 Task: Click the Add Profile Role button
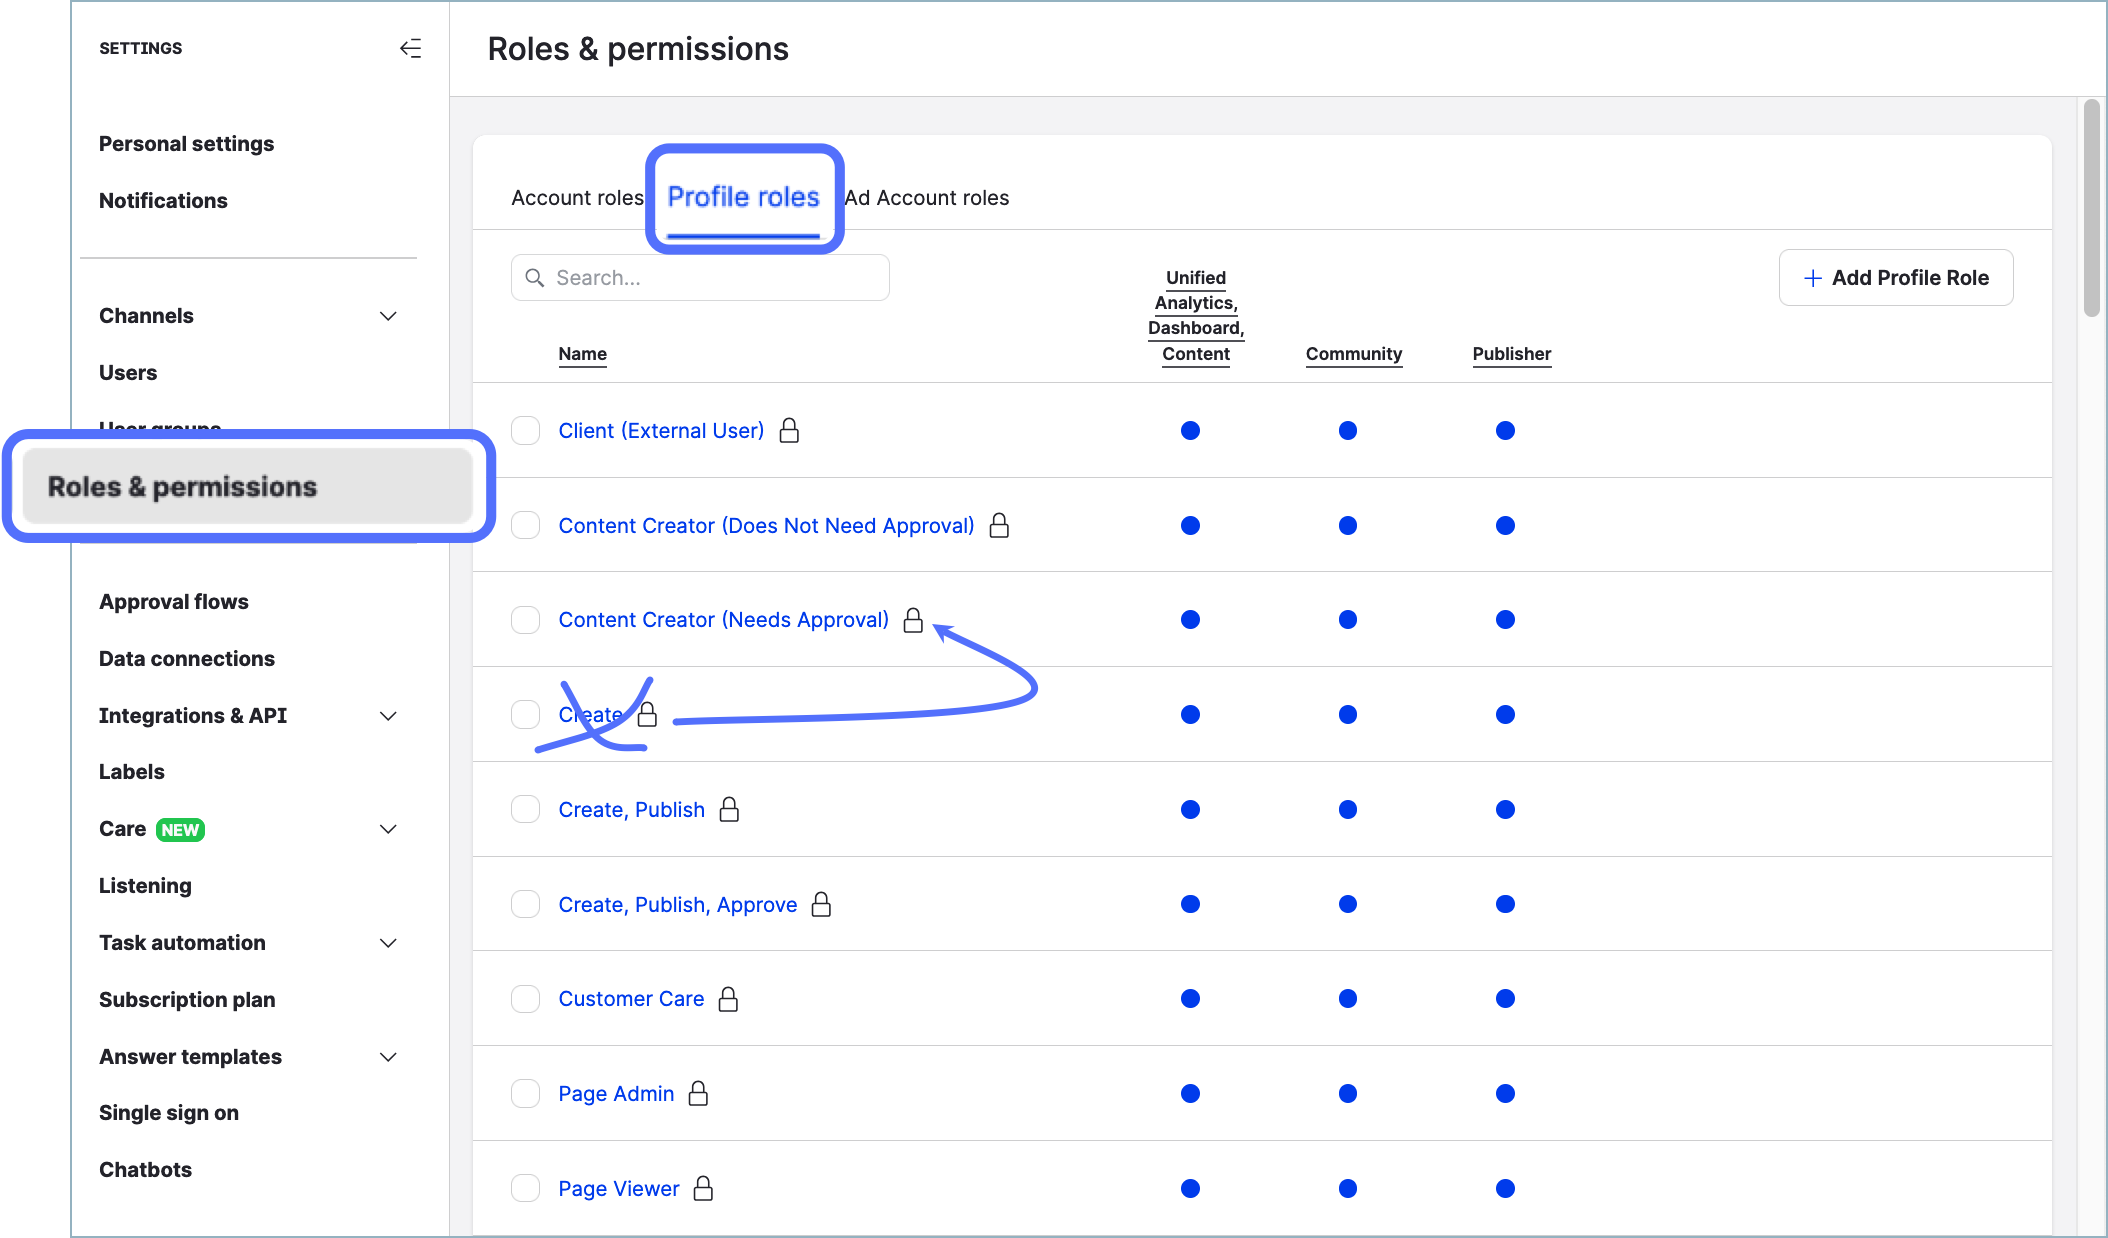[1895, 278]
